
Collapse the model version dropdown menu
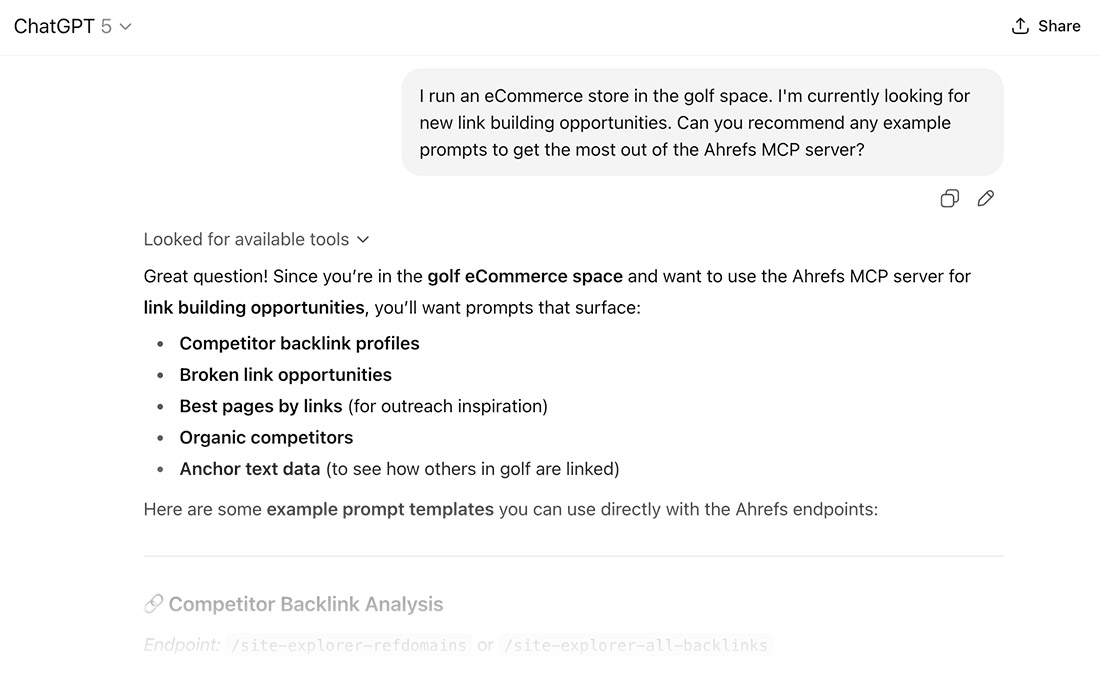[x=124, y=26]
